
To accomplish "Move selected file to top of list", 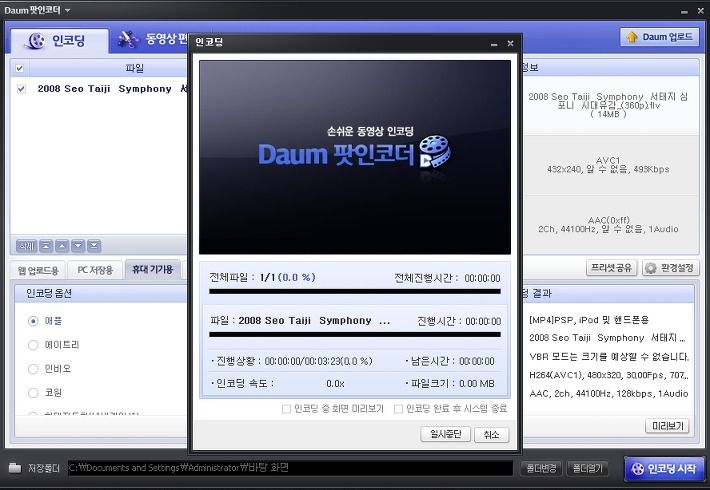I will pyautogui.click(x=46, y=245).
